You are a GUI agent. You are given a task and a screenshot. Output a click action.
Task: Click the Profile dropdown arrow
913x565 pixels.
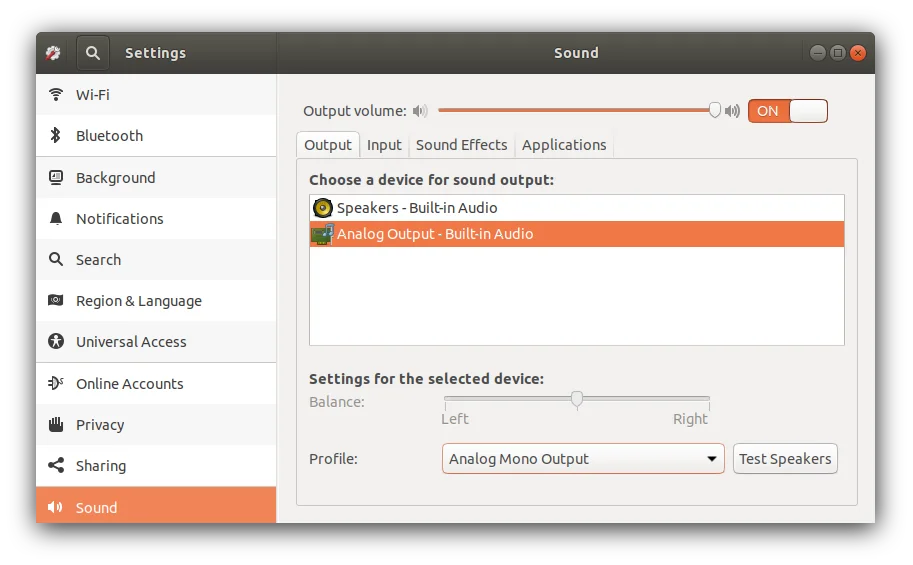pyautogui.click(x=712, y=458)
